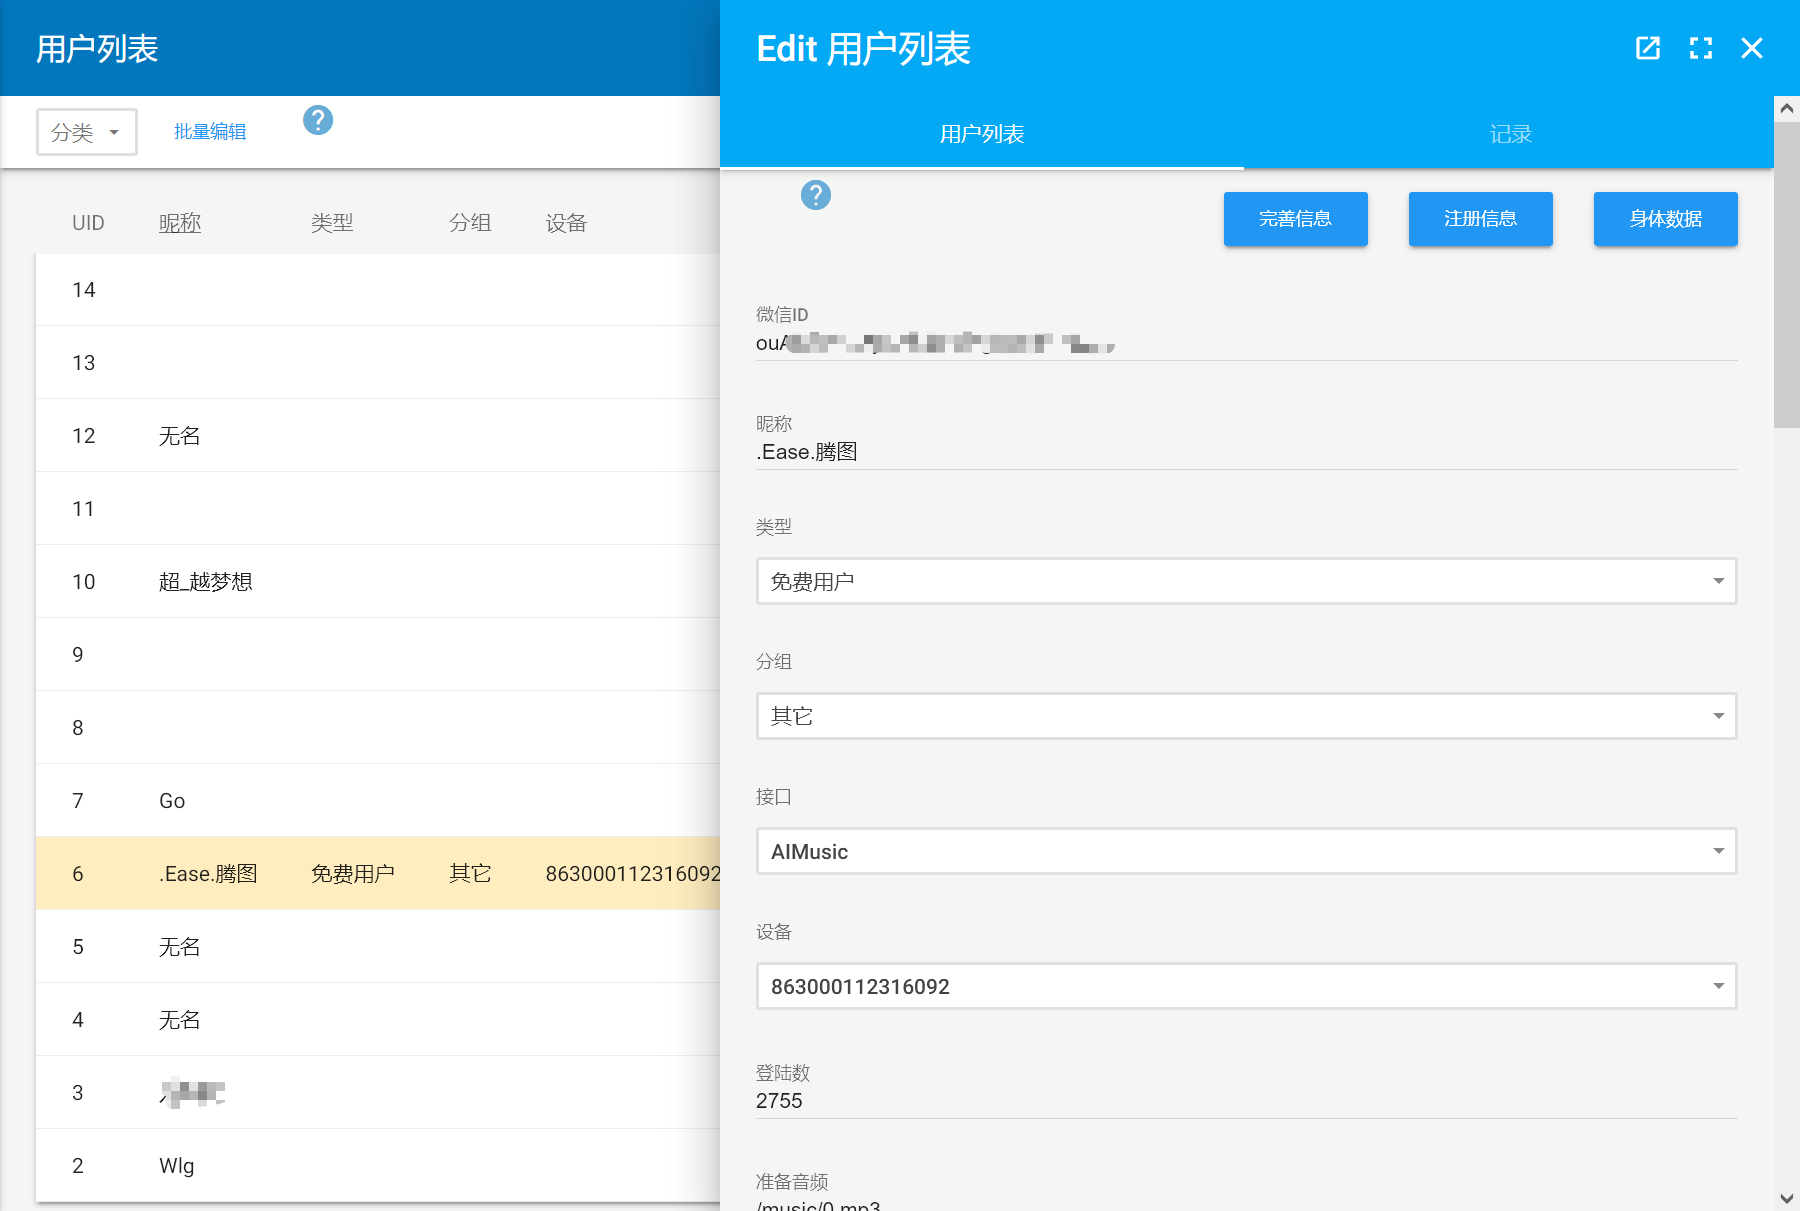Viewport: 1800px width, 1211px height.
Task: Expand the 分组 dropdown showing 其它
Action: pos(1246,716)
